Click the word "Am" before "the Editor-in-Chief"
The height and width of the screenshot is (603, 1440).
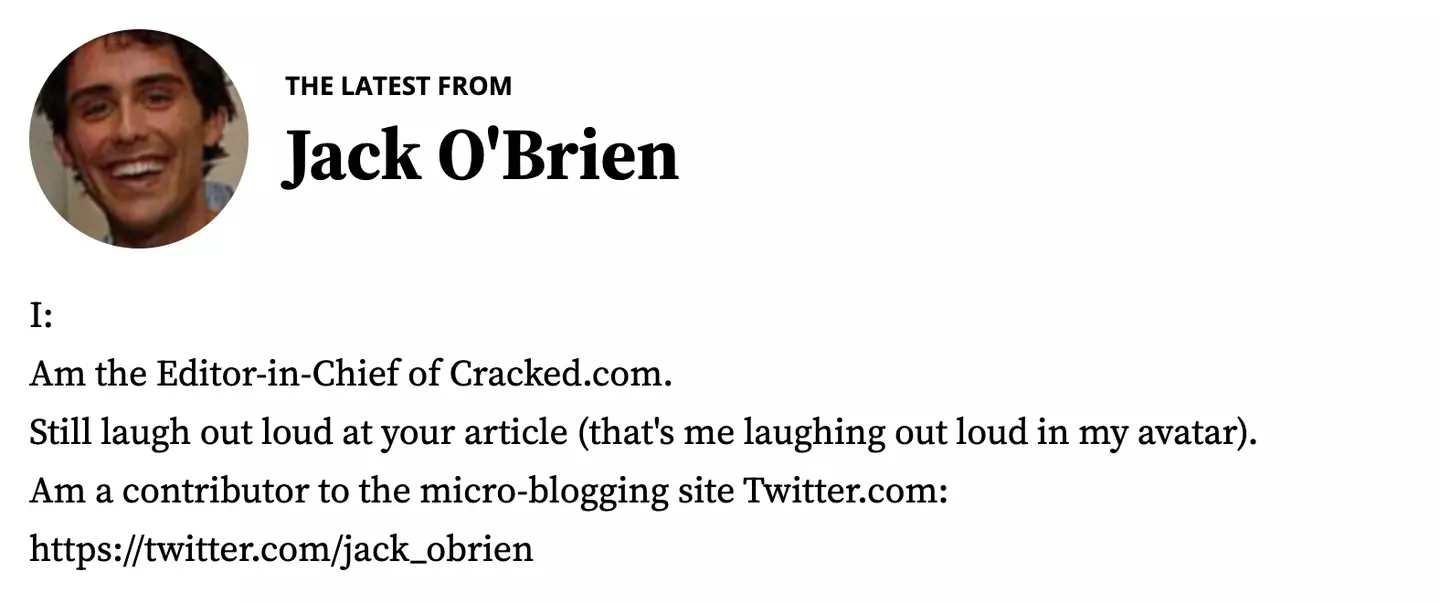pos(48,374)
